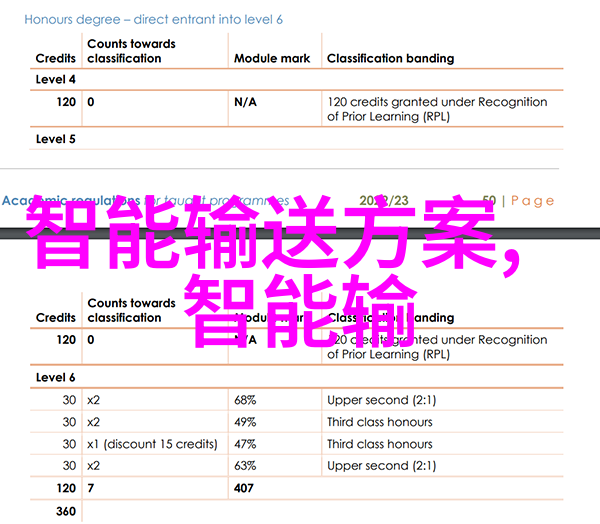Click 'Module mark' header in the upper table

point(272,58)
